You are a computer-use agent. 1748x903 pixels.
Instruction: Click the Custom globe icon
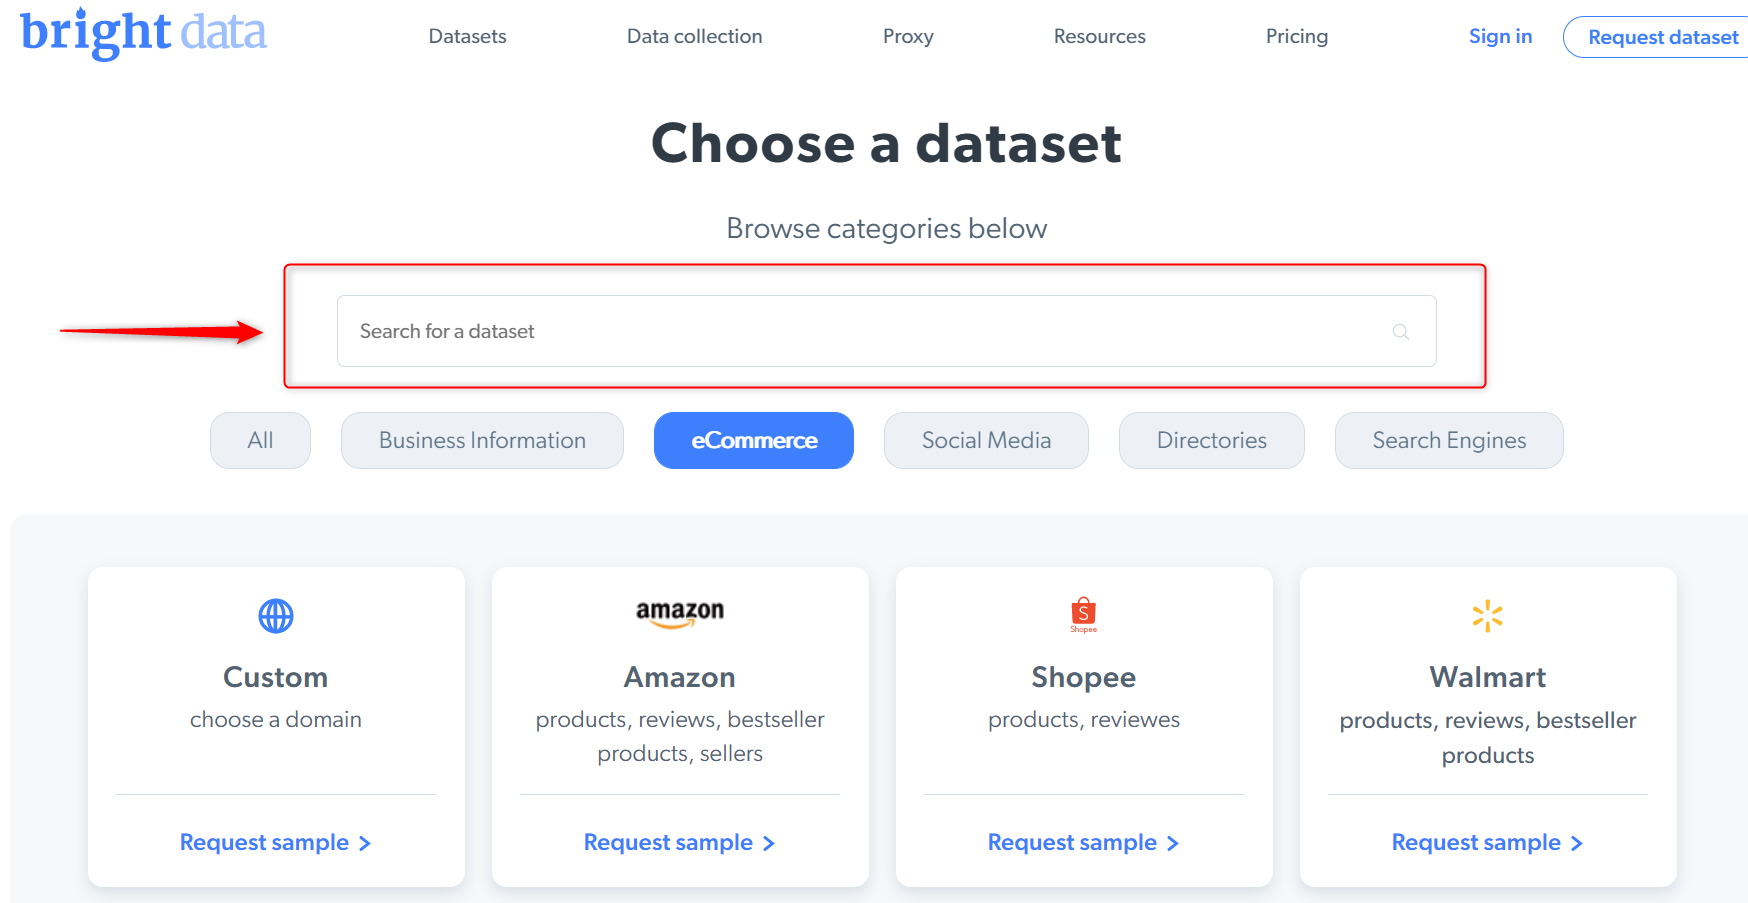pos(276,616)
